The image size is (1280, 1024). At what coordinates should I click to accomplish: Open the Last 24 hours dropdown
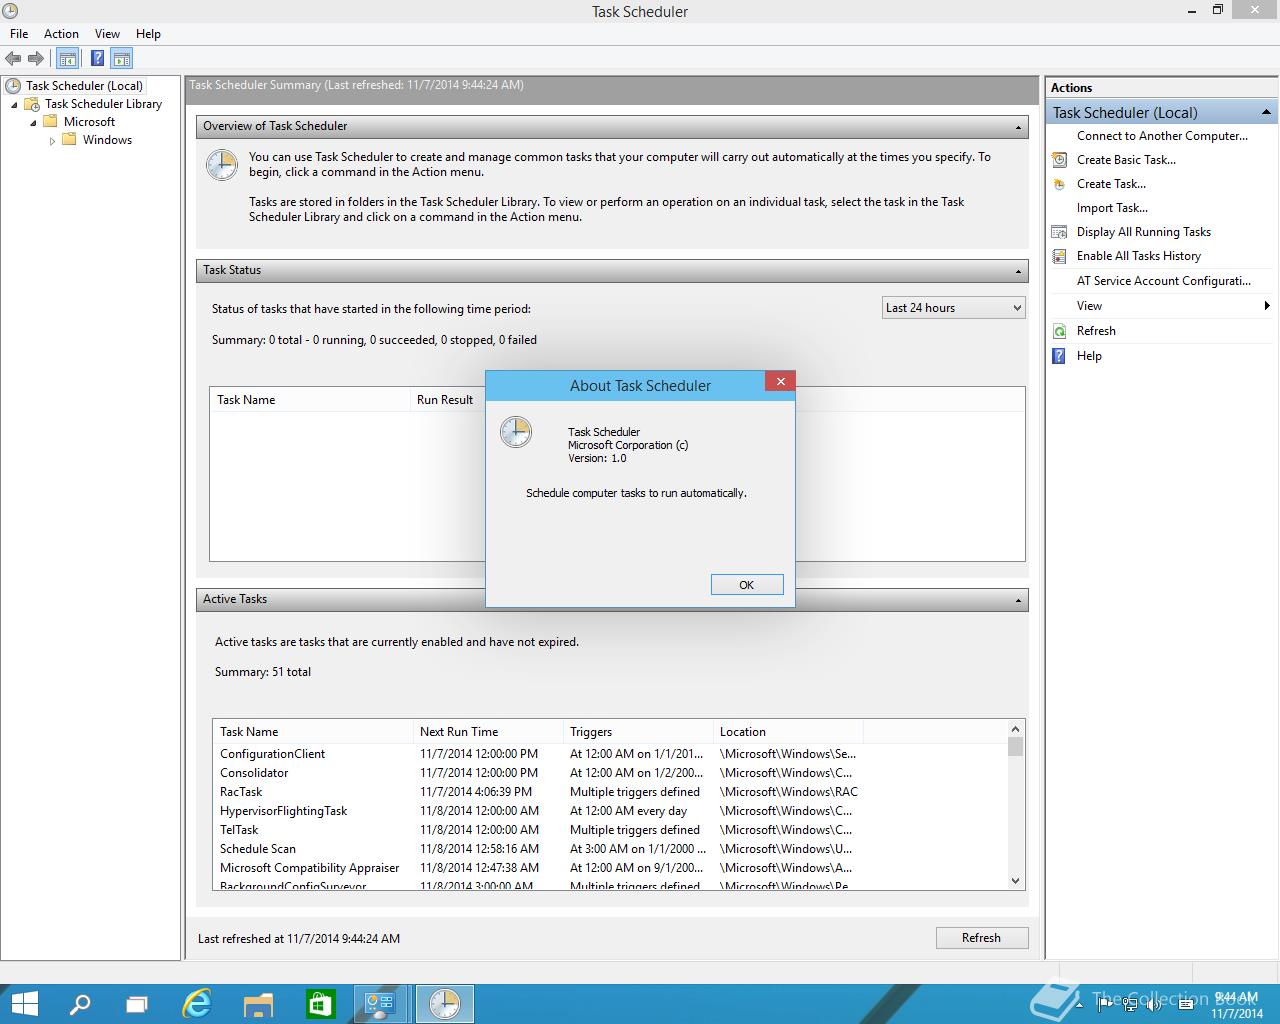954,308
